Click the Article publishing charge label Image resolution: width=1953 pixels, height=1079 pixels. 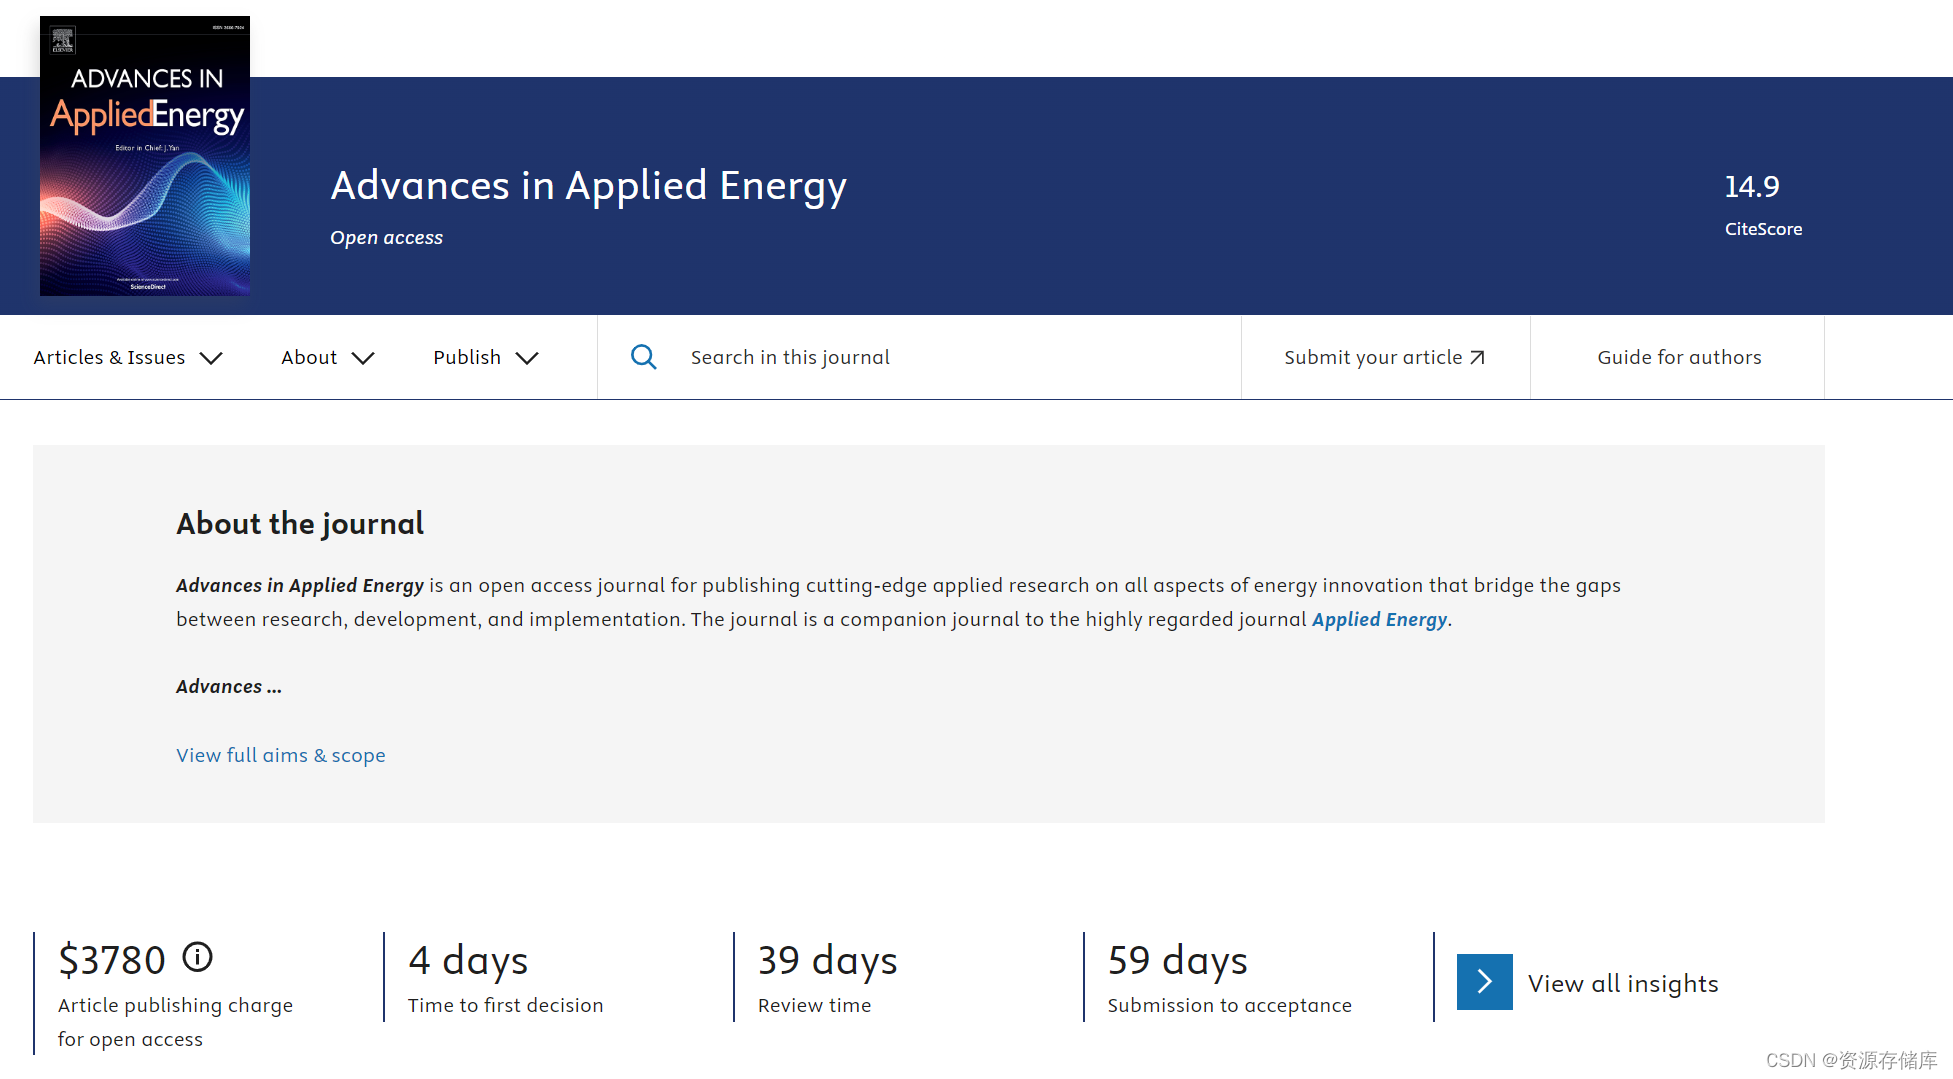175,1022
